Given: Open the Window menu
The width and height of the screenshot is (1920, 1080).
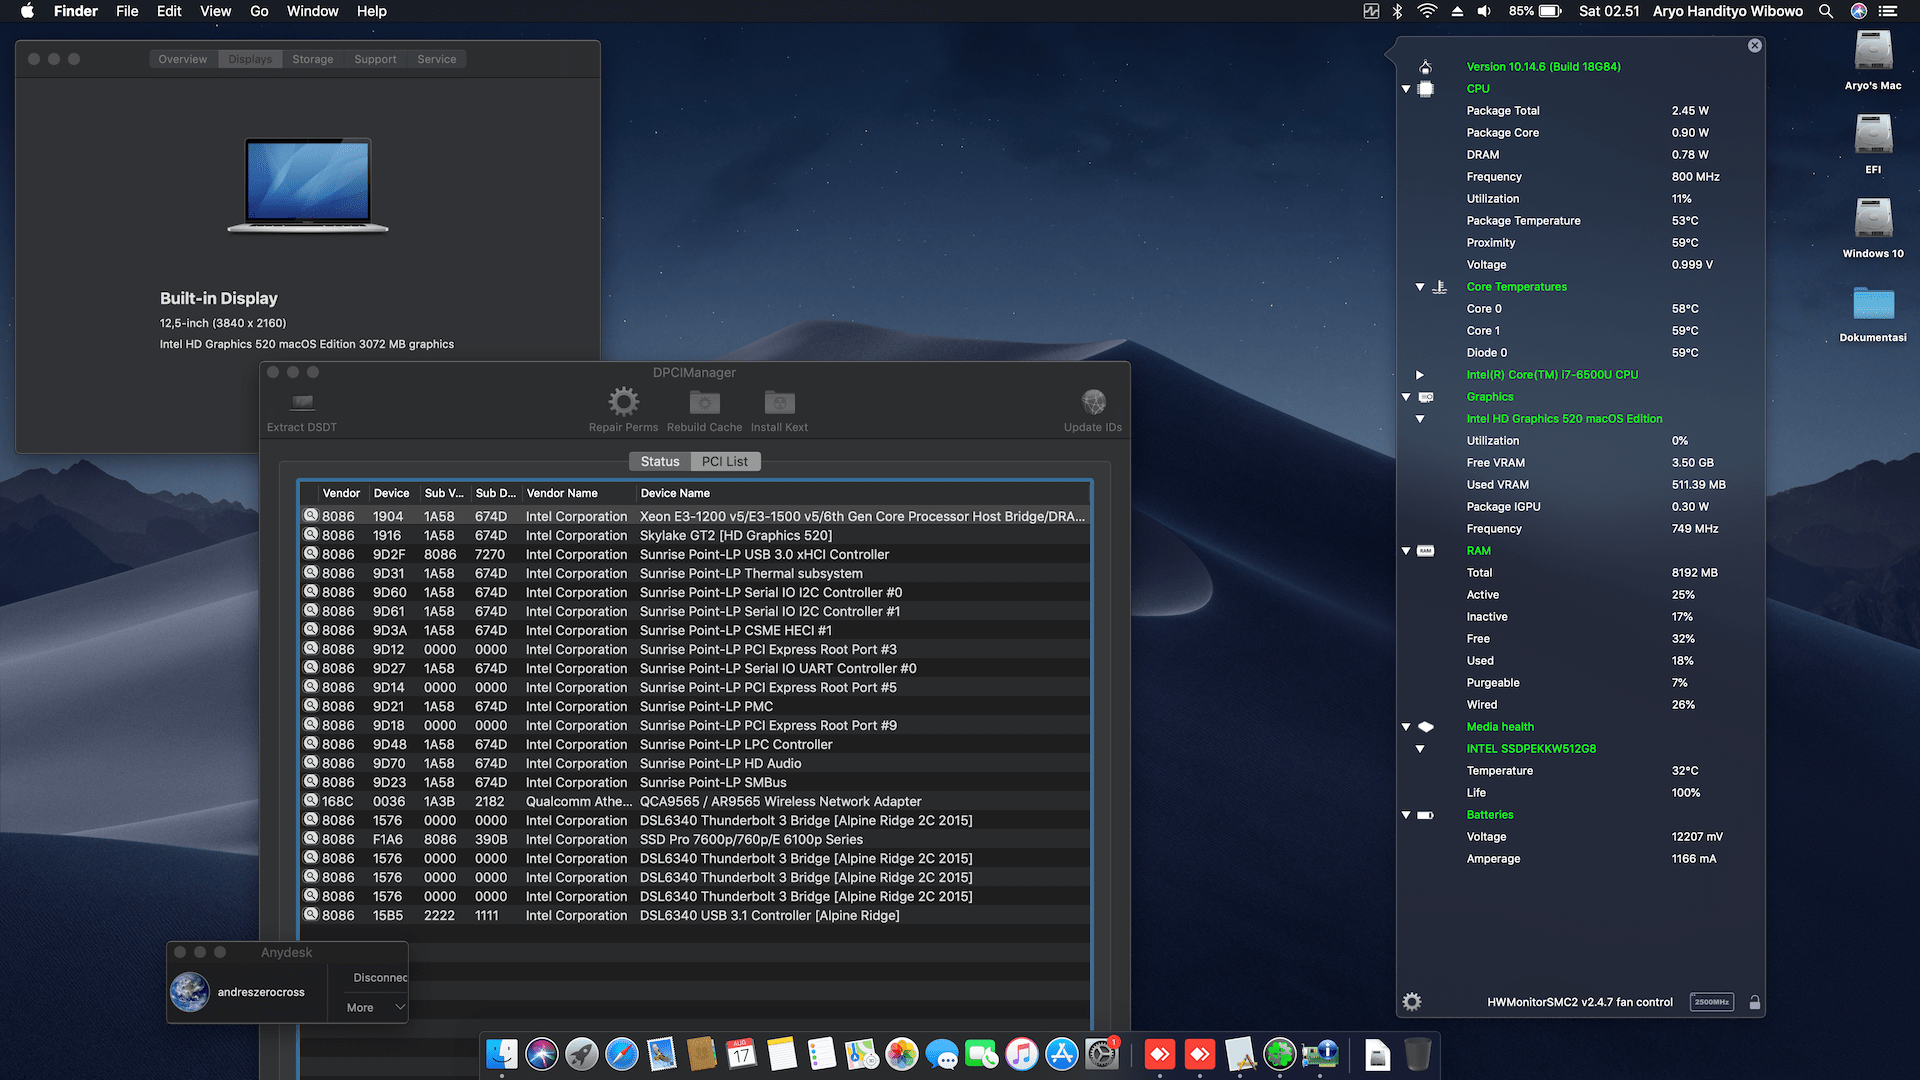Looking at the screenshot, I should click(312, 11).
